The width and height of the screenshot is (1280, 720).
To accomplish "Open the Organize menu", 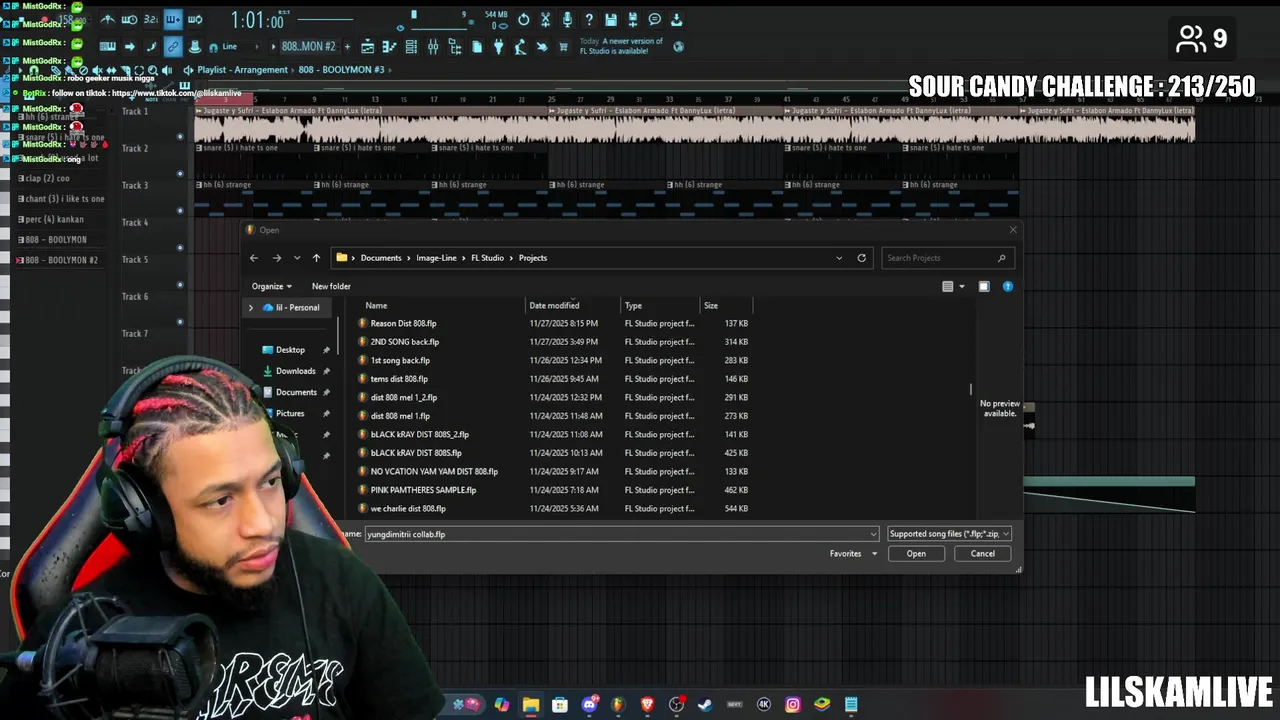I will tap(272, 286).
